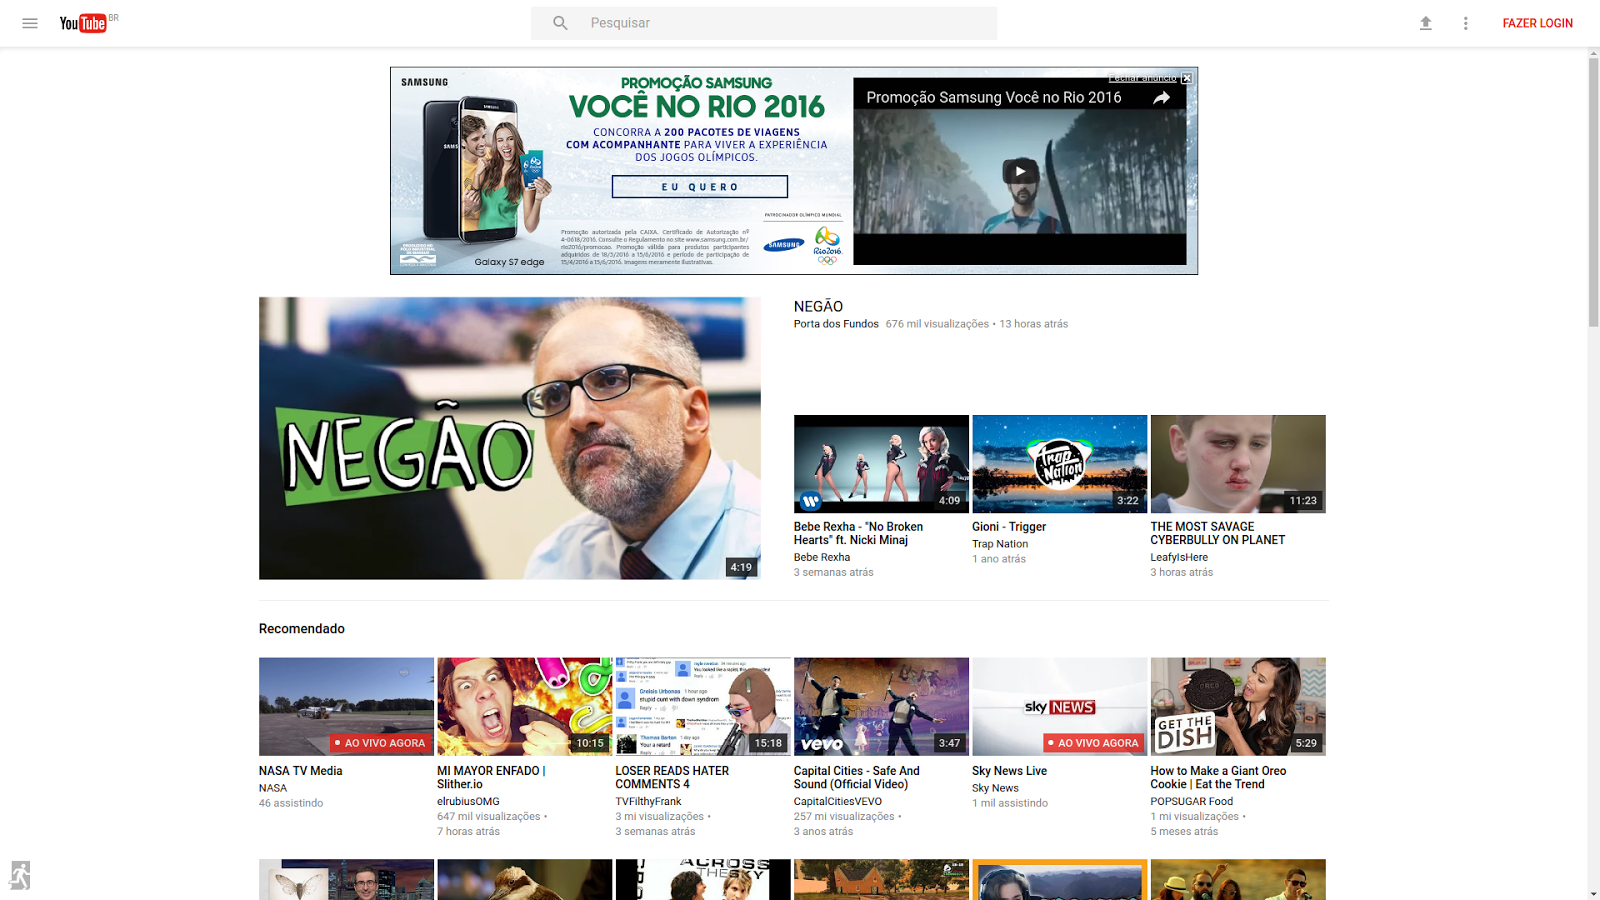1600x900 pixels.
Task: Click the upload video icon
Action: tap(1426, 23)
